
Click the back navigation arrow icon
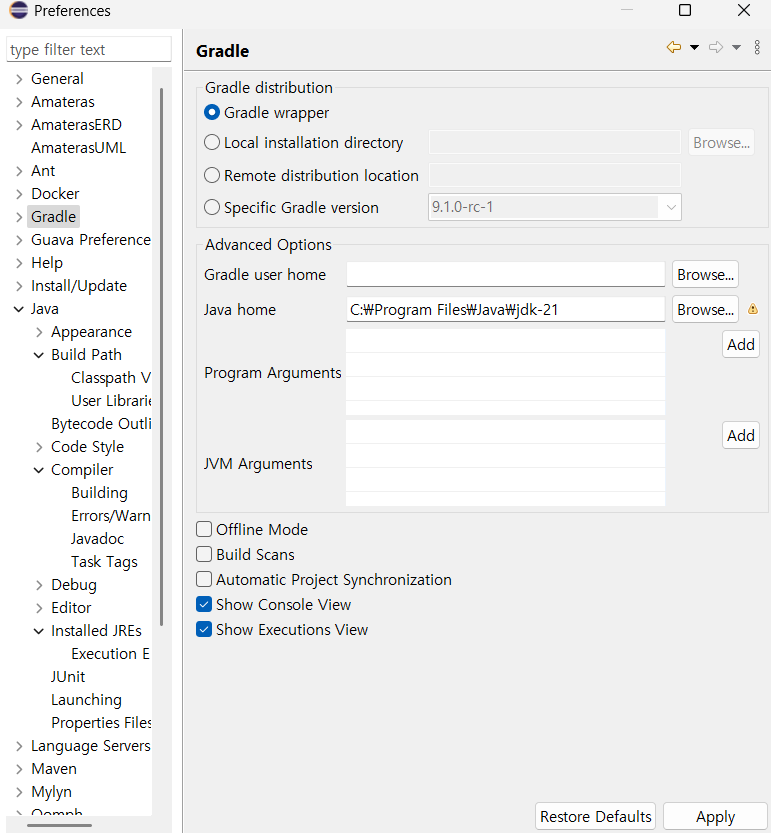(x=674, y=47)
